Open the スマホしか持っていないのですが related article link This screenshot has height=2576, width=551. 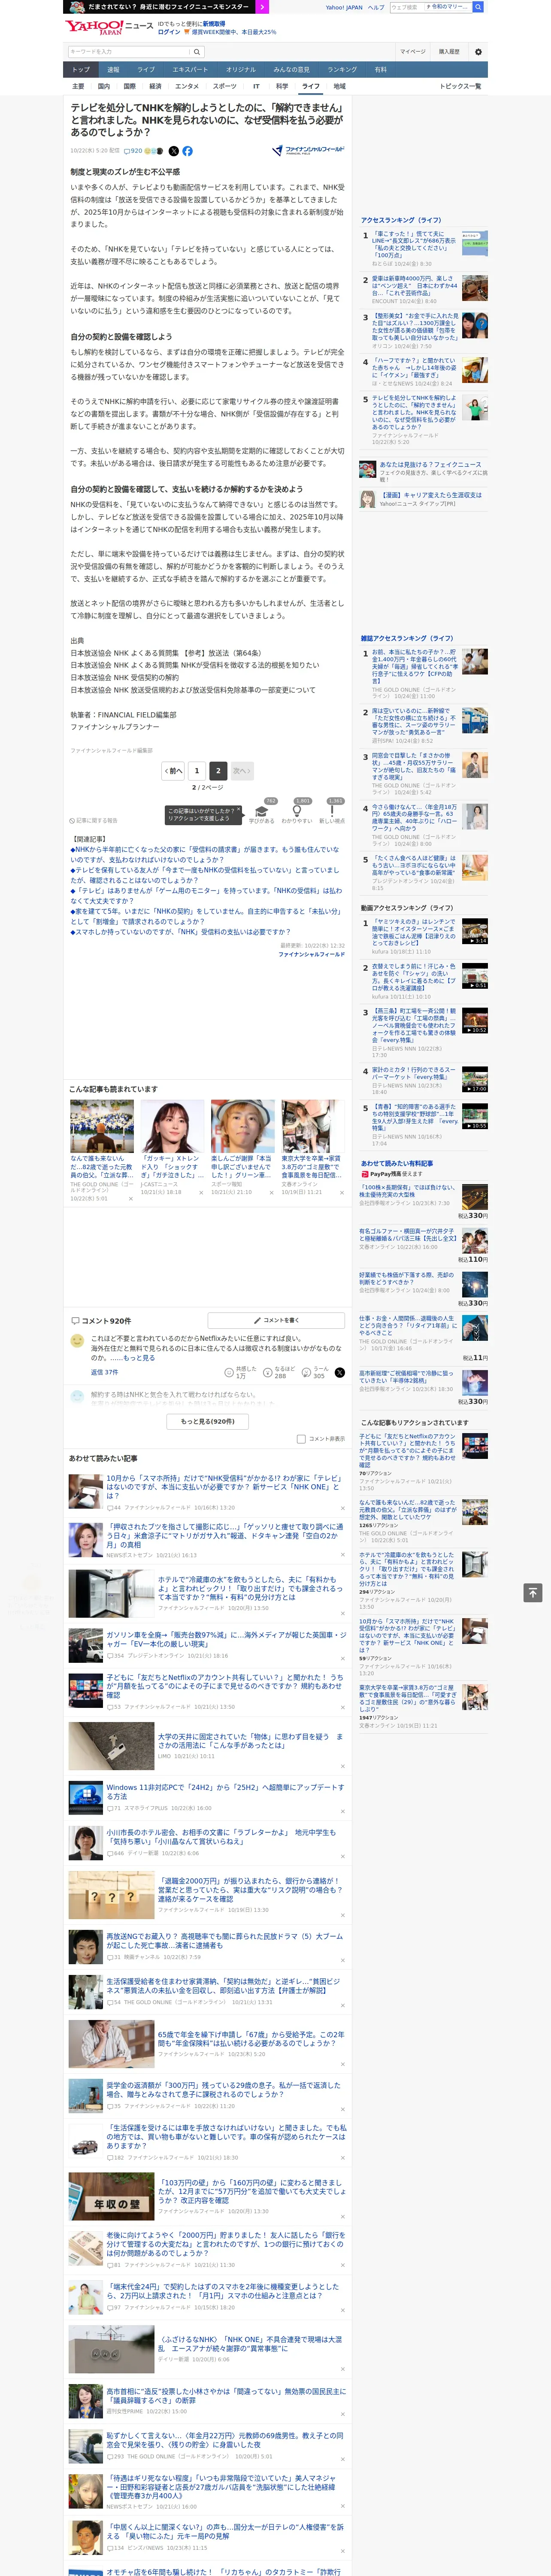point(181,932)
